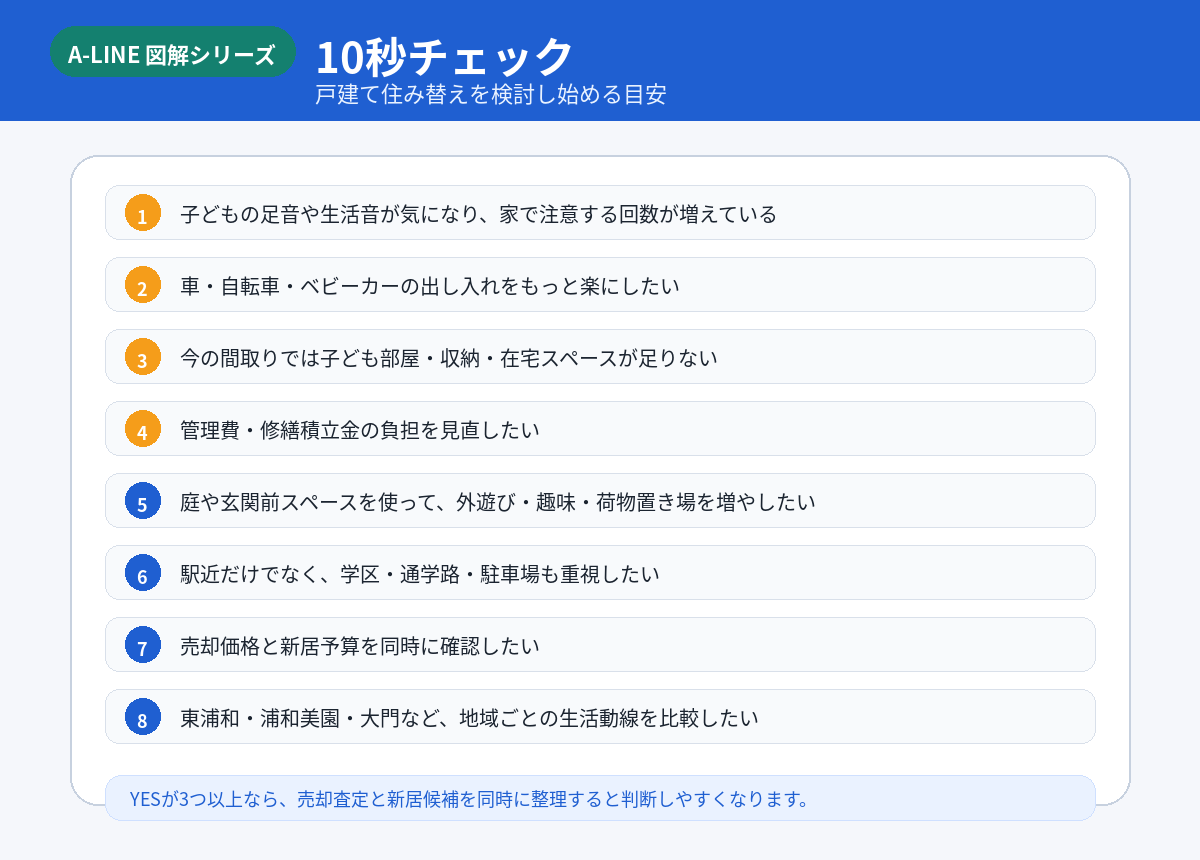
Task: Click the orange number 1 circle
Action: click(143, 213)
